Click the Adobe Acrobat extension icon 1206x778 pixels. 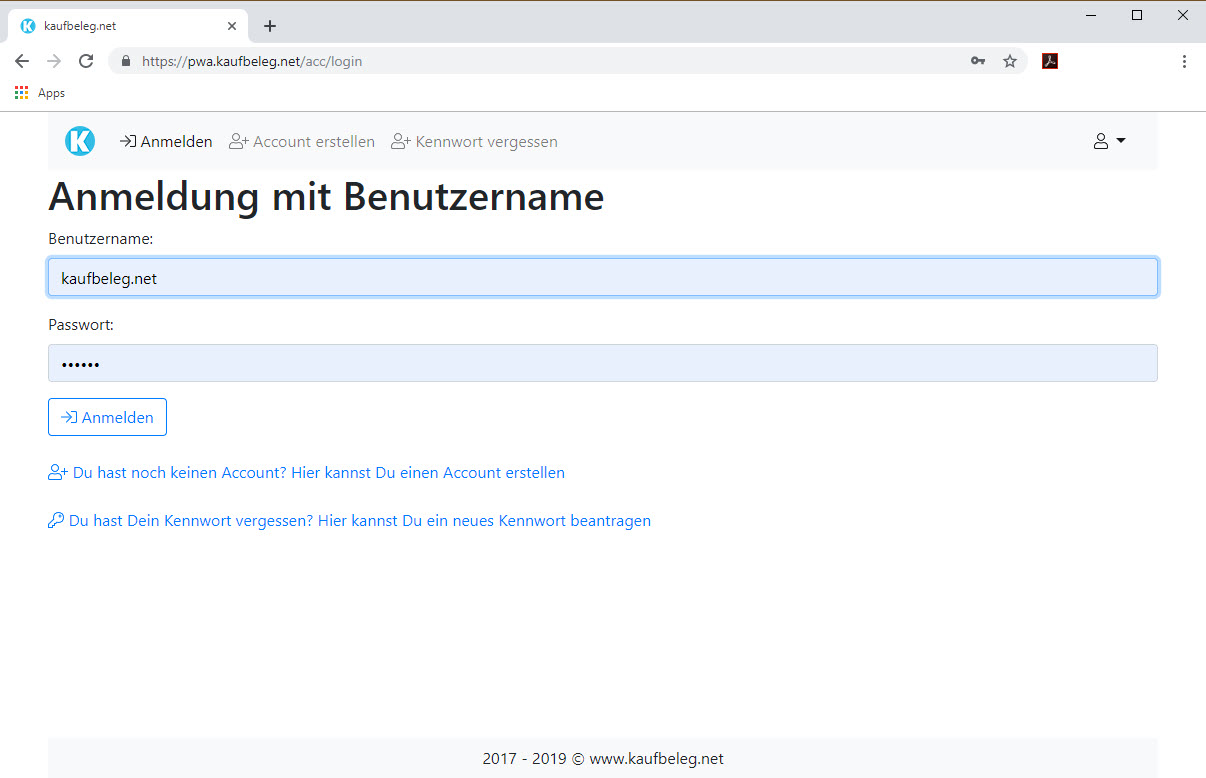tap(1050, 61)
